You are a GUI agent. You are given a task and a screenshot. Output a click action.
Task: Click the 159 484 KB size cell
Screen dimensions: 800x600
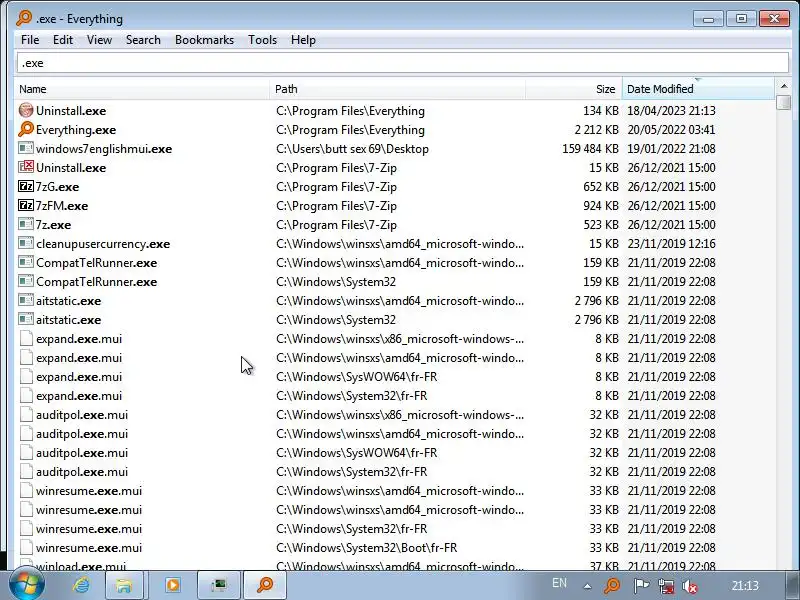[x=590, y=148]
